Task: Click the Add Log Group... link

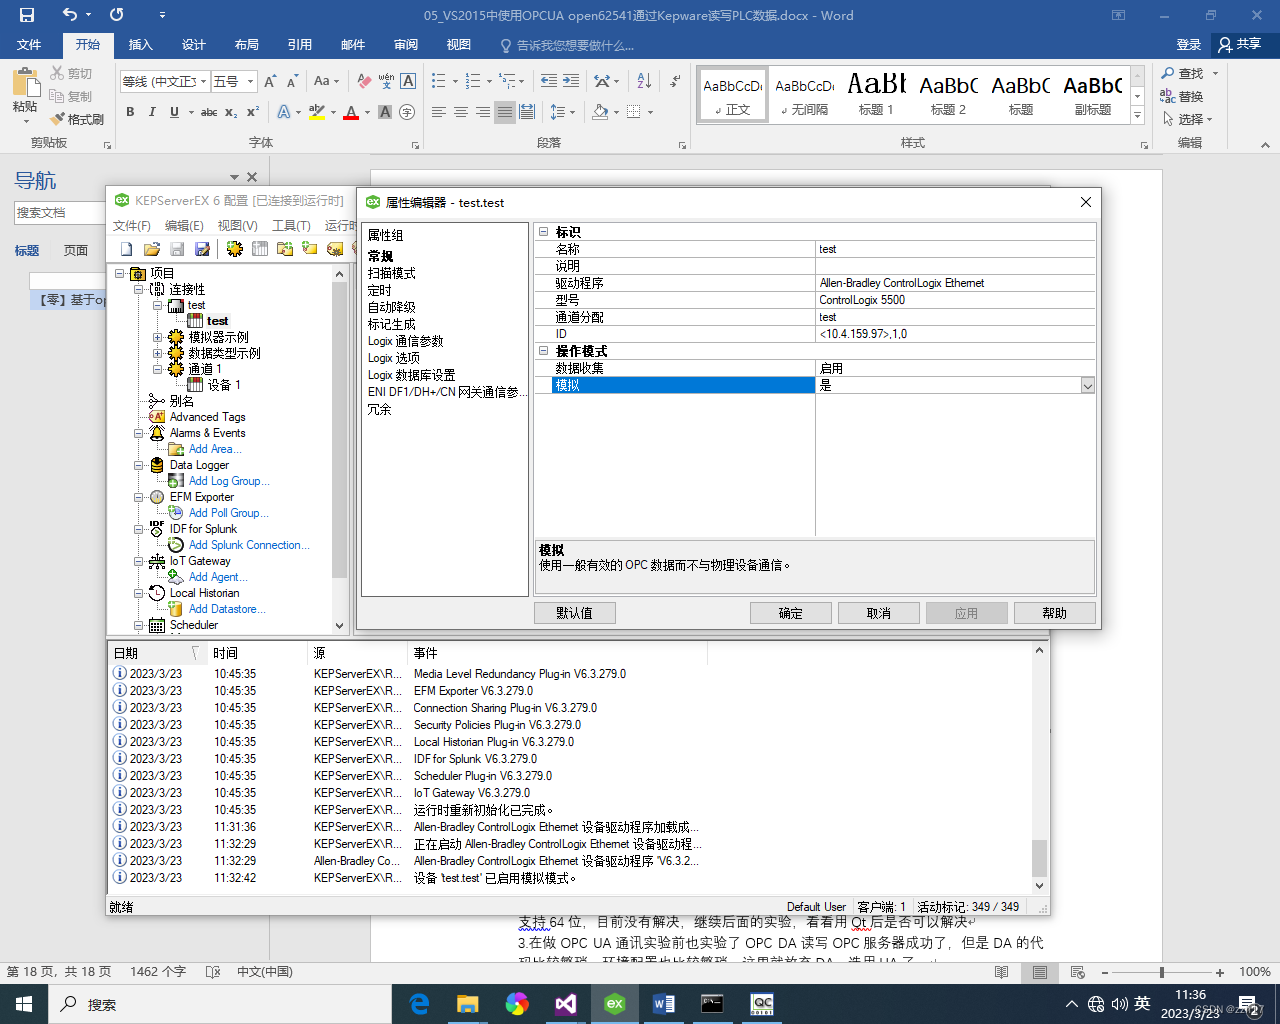Action: [x=229, y=481]
